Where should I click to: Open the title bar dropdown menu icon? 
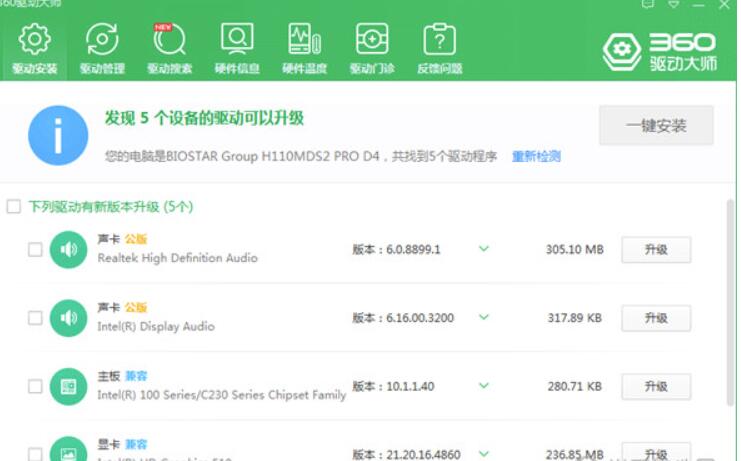point(674,4)
